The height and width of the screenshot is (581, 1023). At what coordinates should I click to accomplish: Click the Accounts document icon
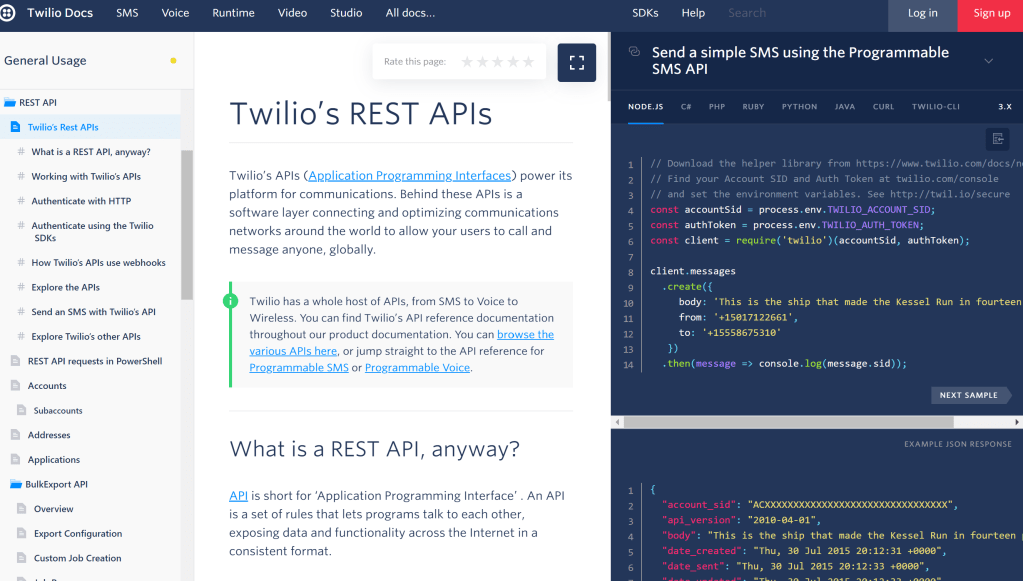click(15, 386)
